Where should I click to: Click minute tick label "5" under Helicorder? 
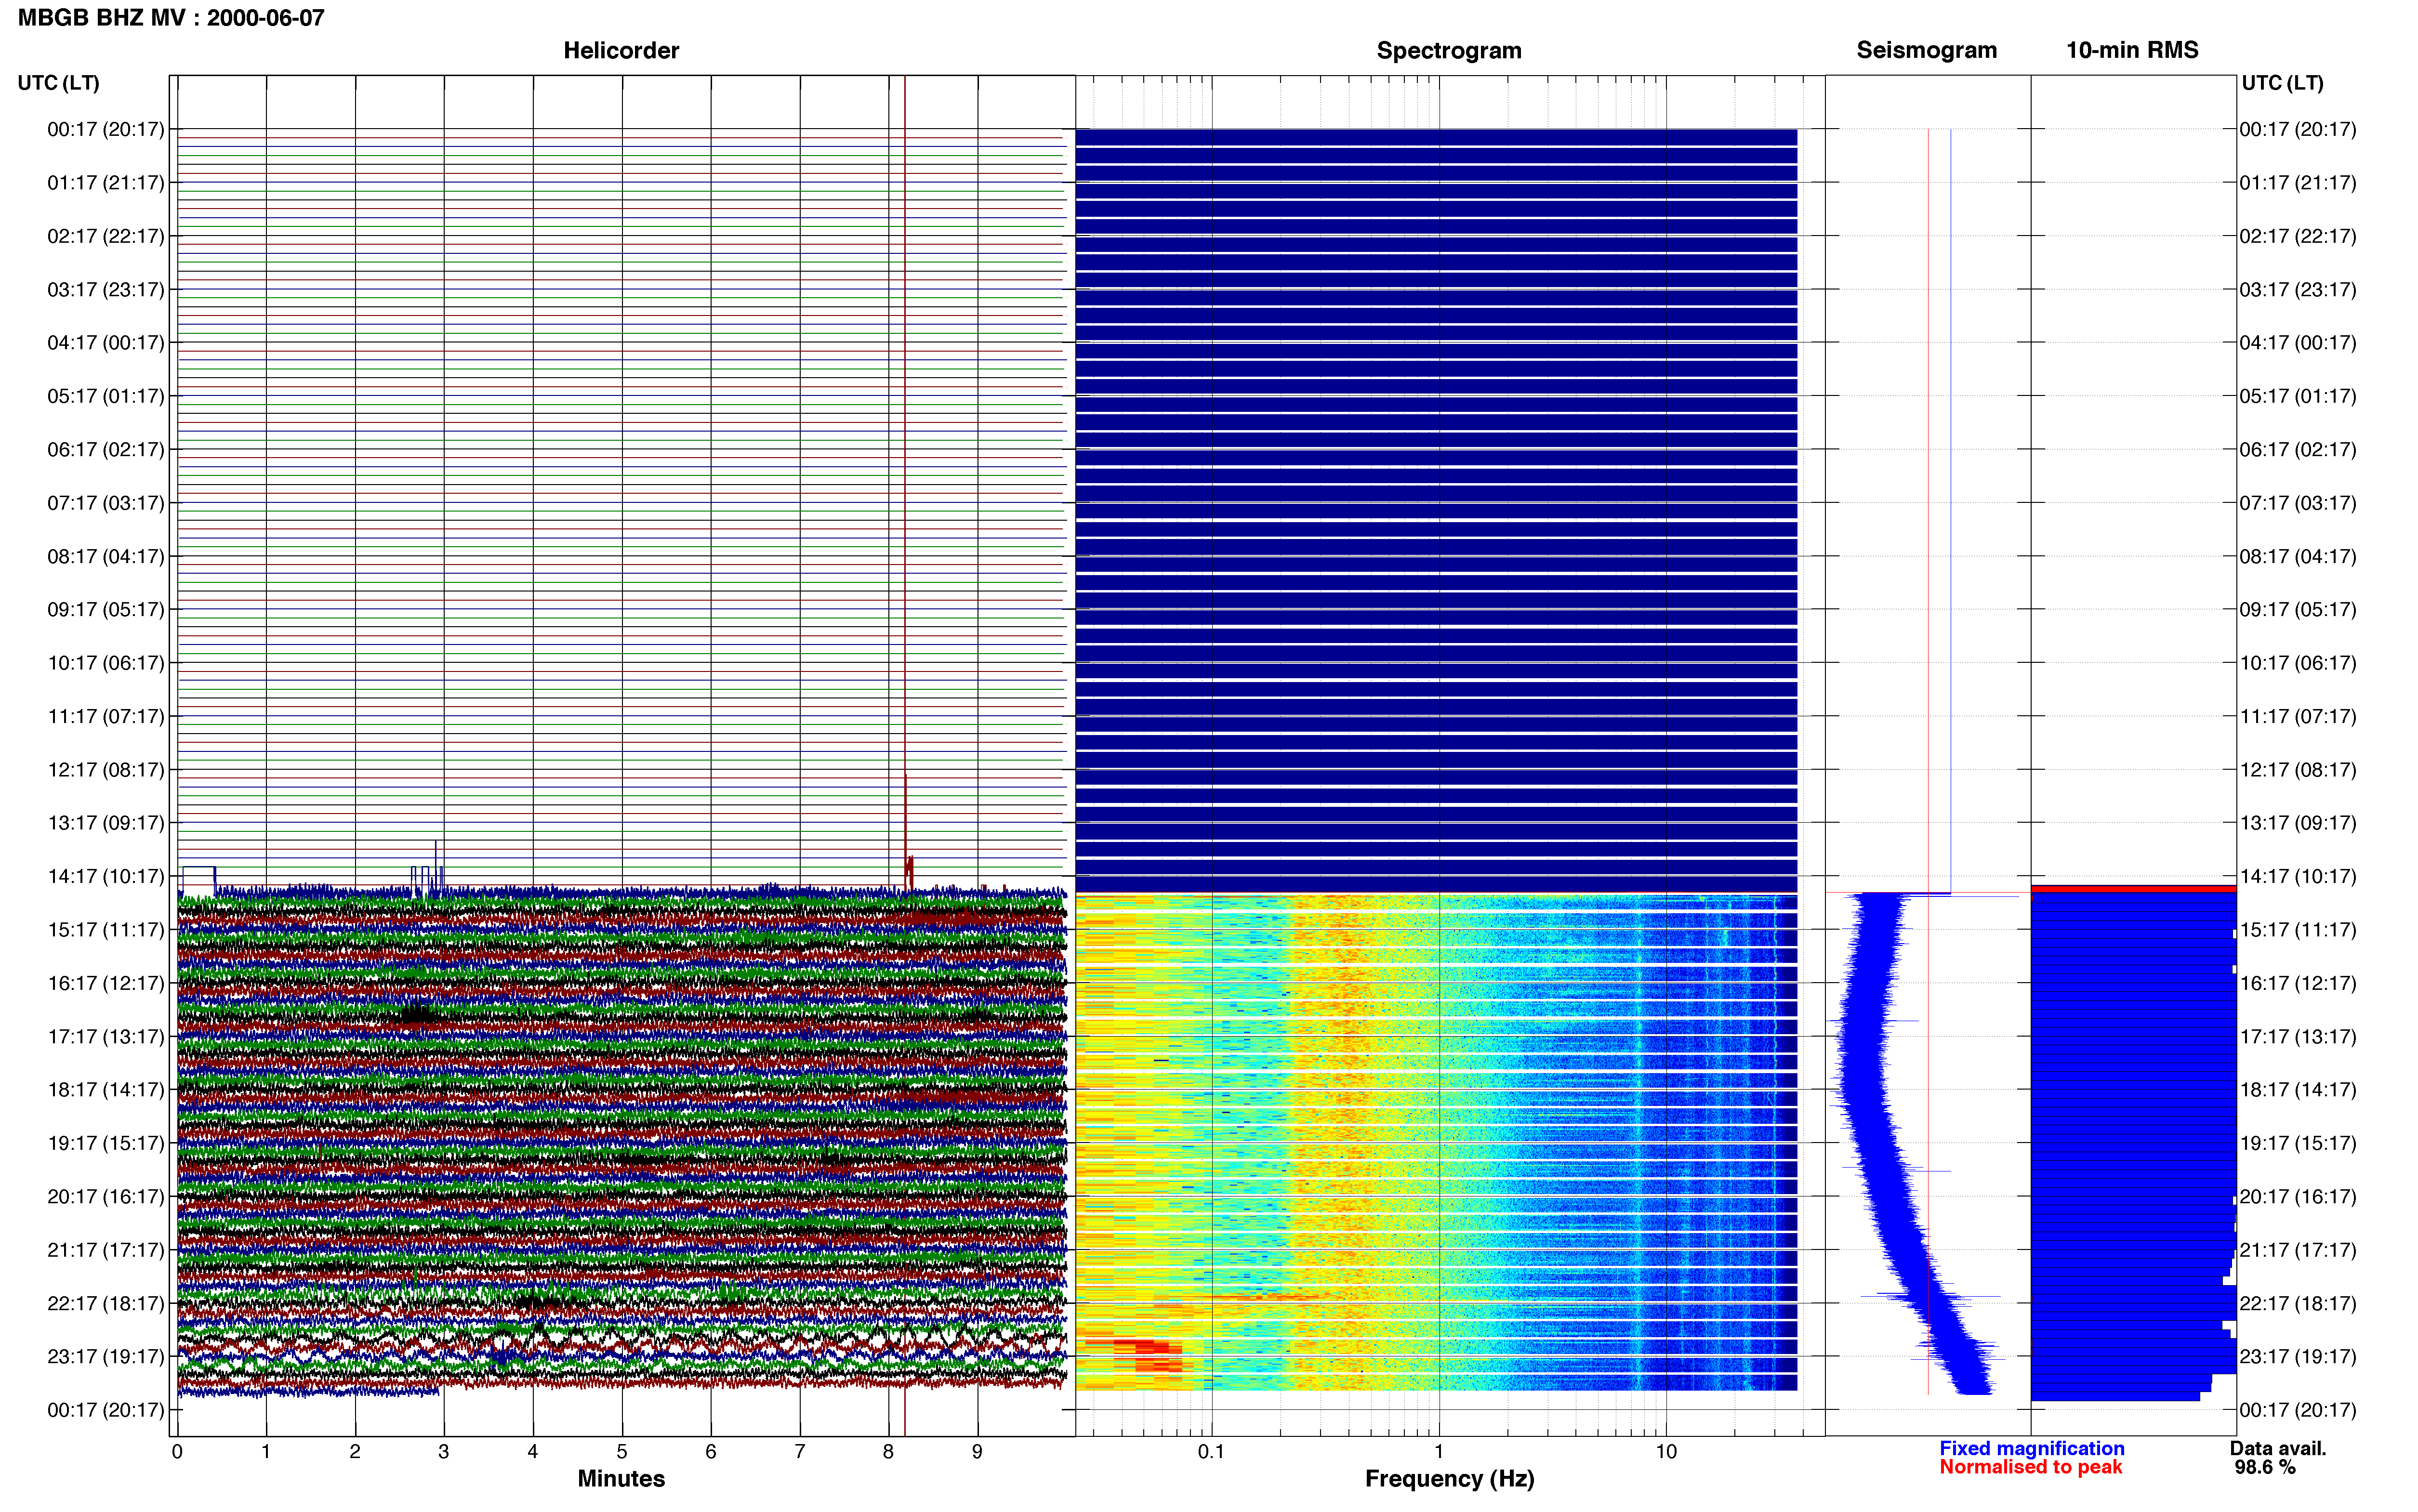click(622, 1452)
